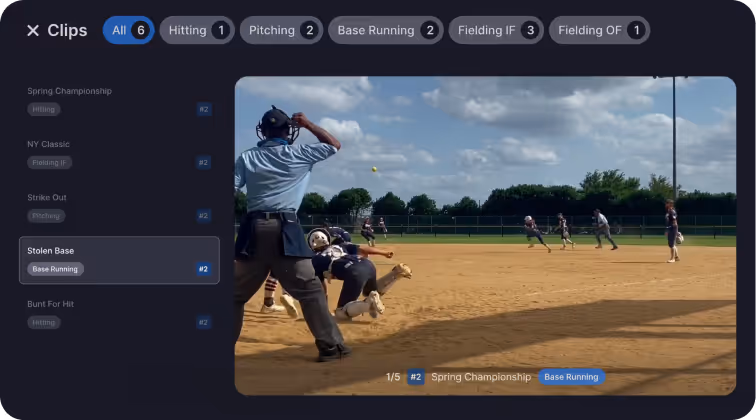Select the Stolen Base clip row
Screen dimensions: 756x420
click(119, 260)
